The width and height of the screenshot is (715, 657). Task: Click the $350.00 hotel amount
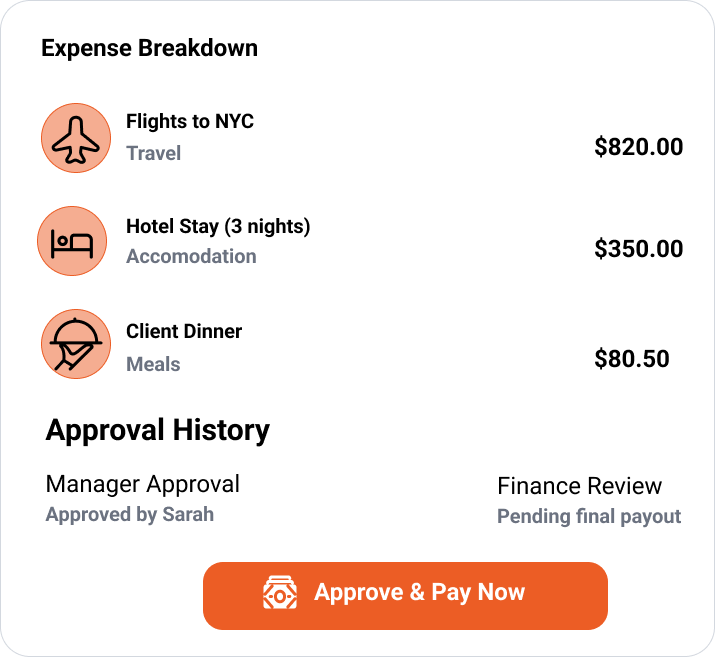(x=638, y=249)
